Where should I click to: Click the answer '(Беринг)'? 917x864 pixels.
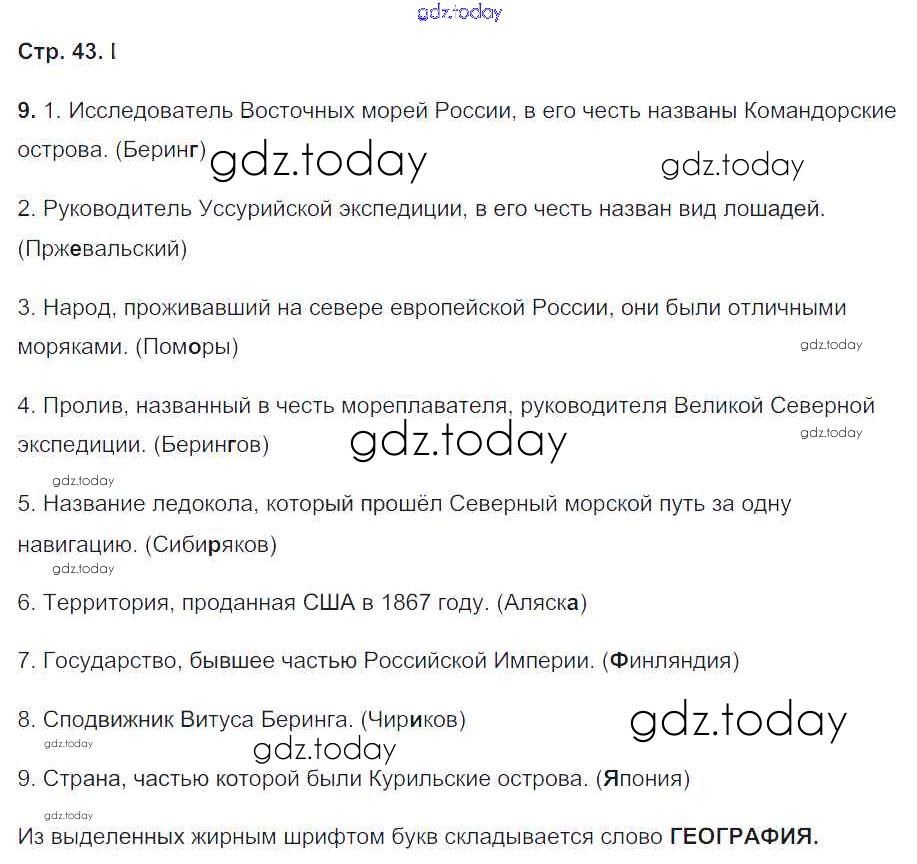161,150
